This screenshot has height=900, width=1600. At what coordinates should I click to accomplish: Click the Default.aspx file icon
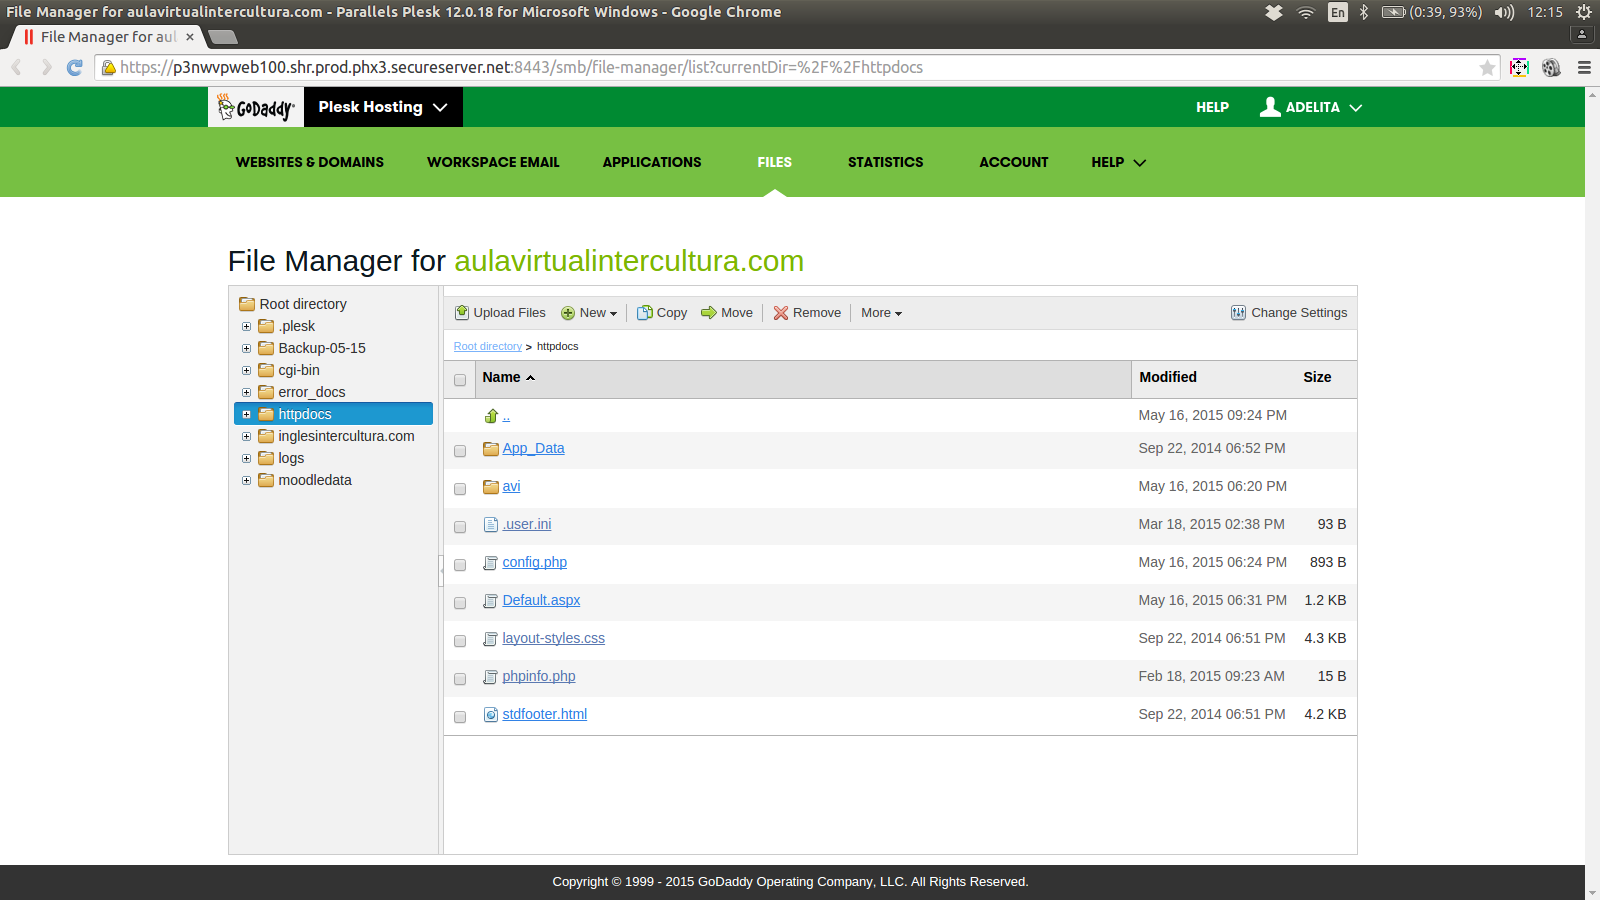pos(491,600)
